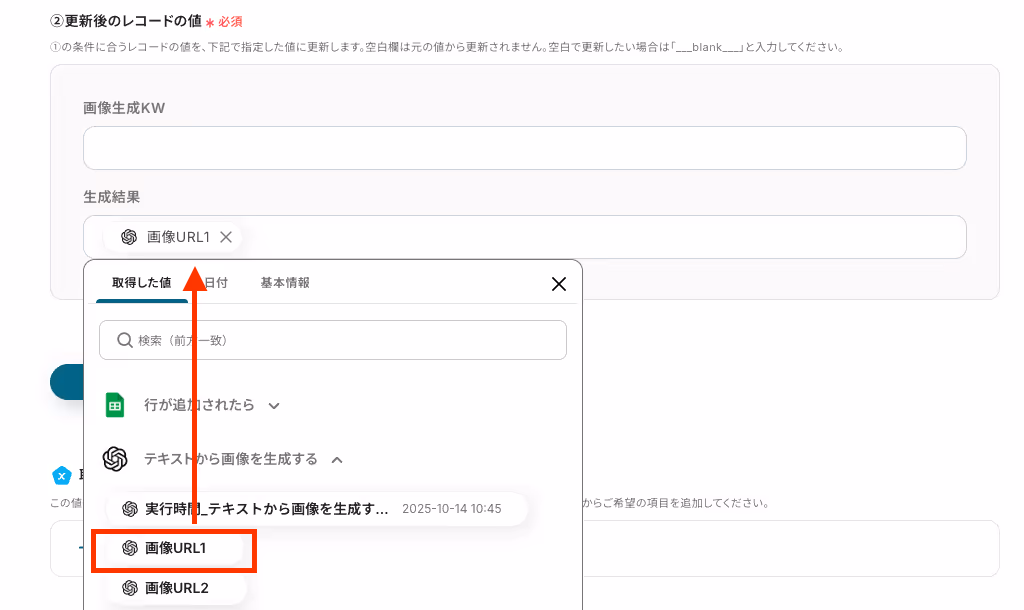Collapse the テキストから画像を生成する section chevron
The height and width of the screenshot is (610, 1024).
337,460
